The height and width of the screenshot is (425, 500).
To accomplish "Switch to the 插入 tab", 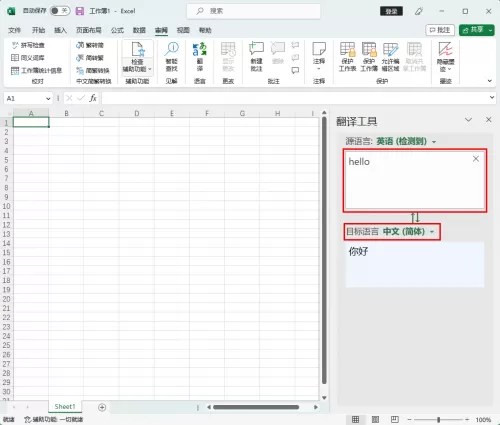I will tap(60, 30).
